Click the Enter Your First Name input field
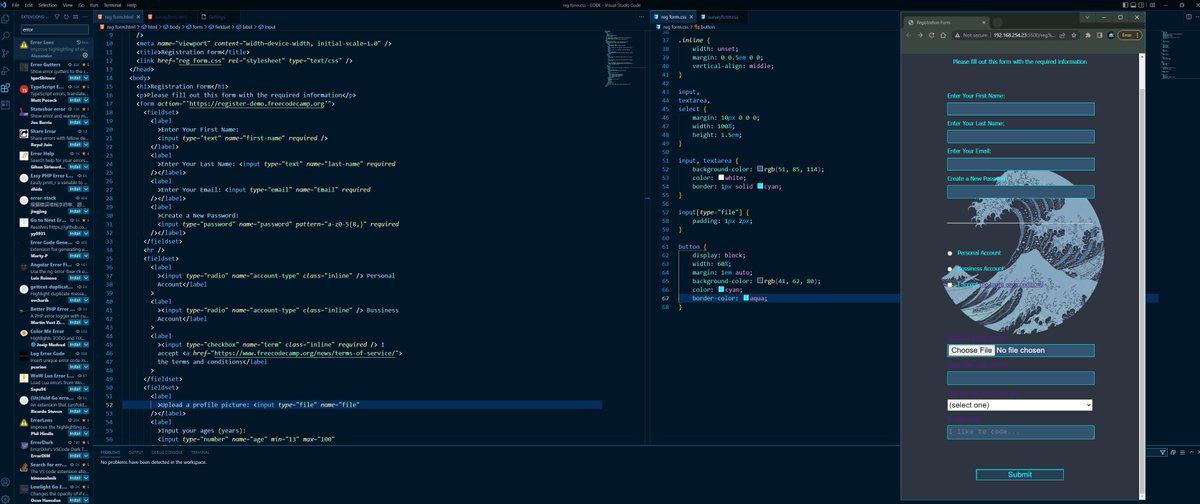Image resolution: width=1200 pixels, height=504 pixels. [x=1020, y=109]
